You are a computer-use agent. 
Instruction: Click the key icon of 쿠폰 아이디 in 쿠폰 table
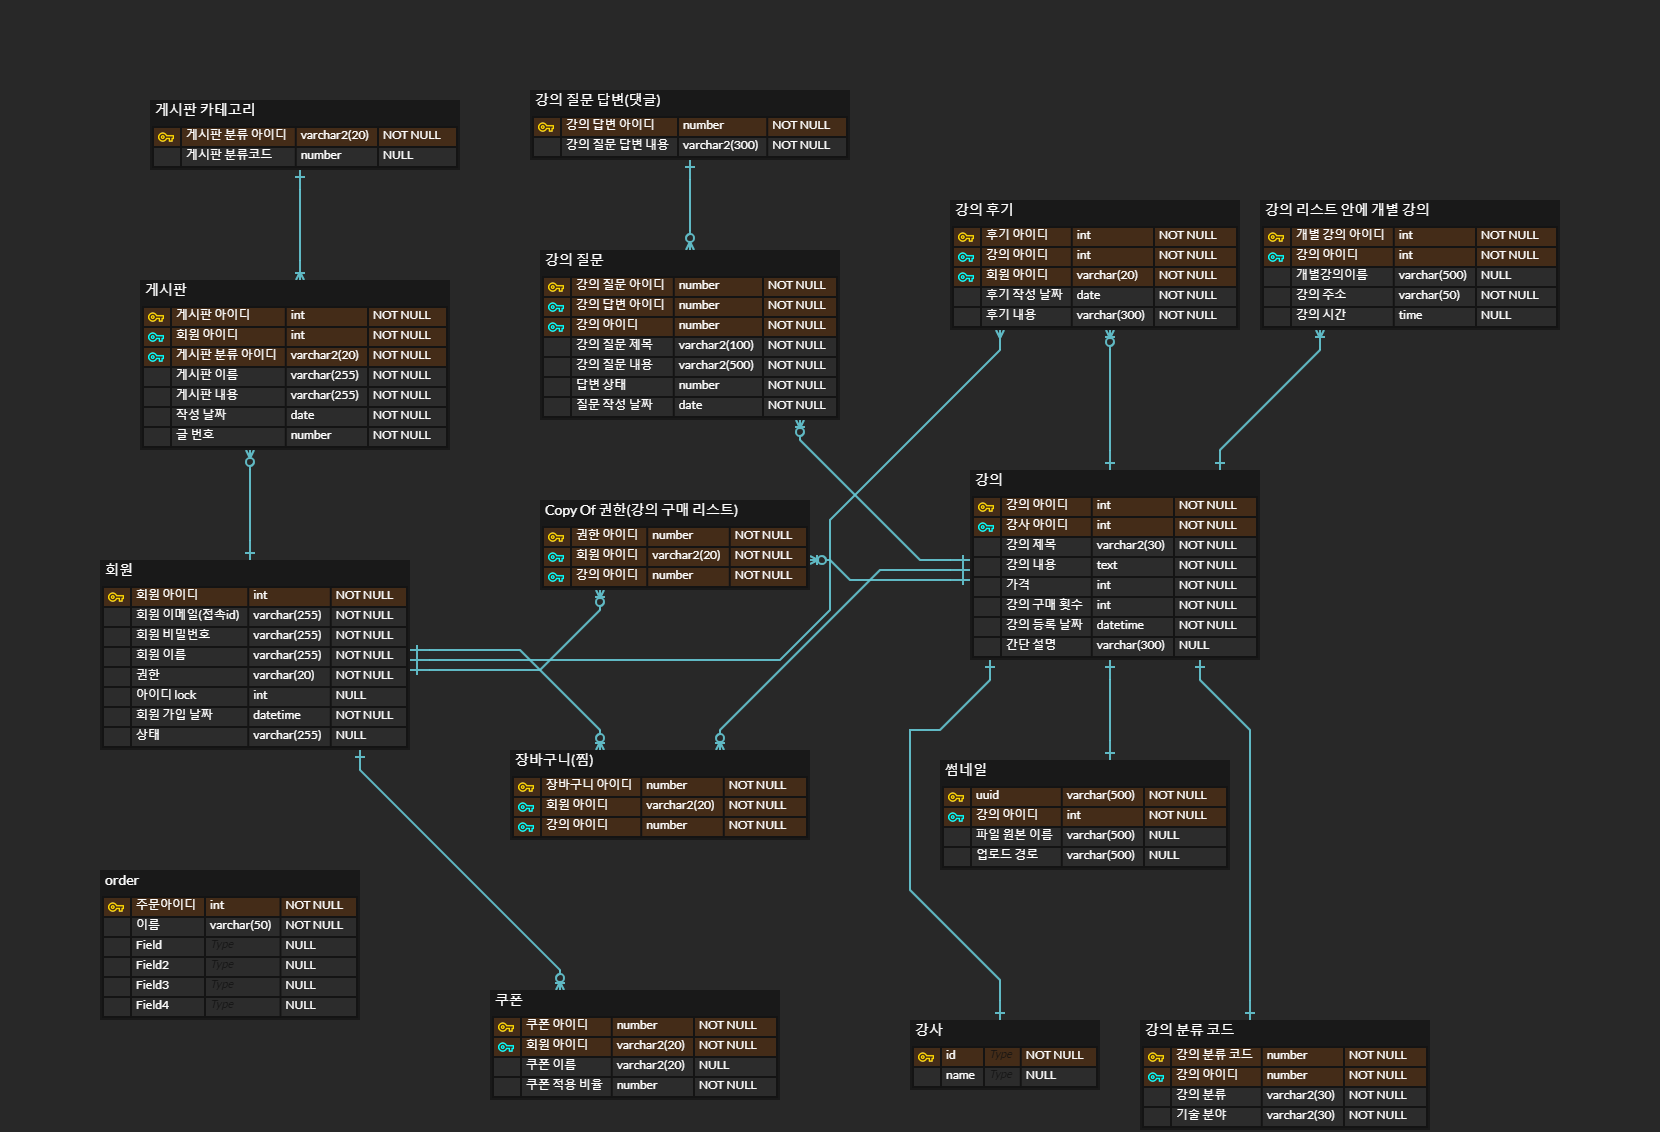coord(505,1025)
